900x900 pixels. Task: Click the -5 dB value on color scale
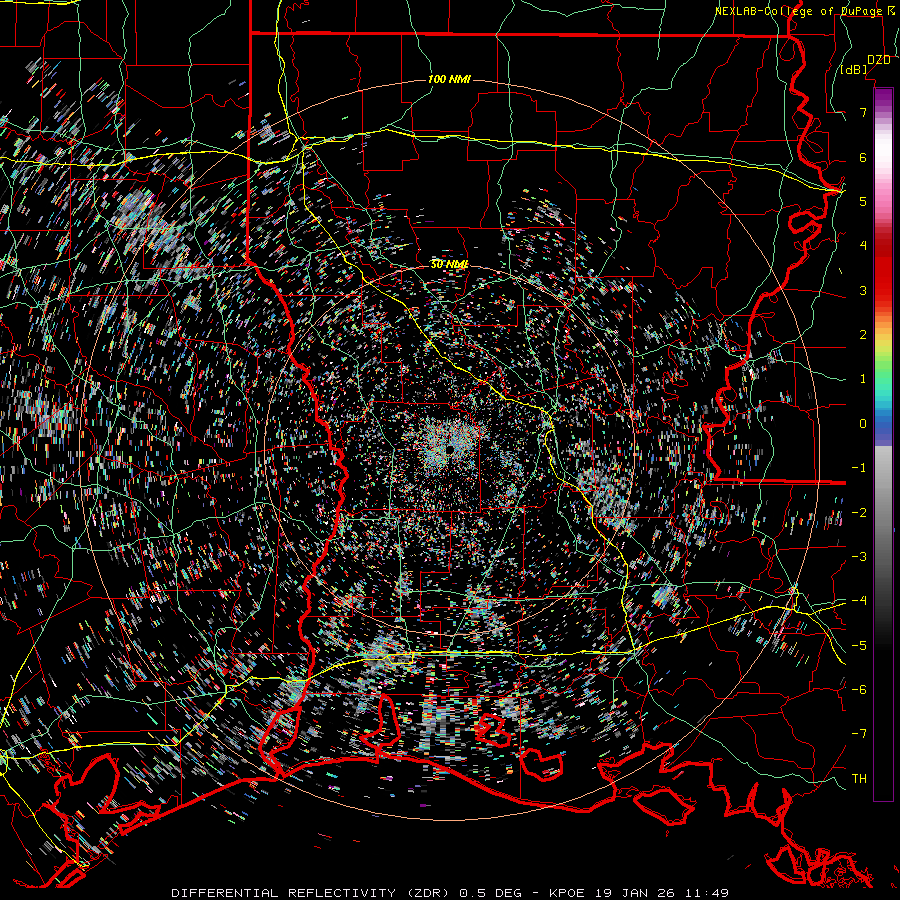point(859,646)
